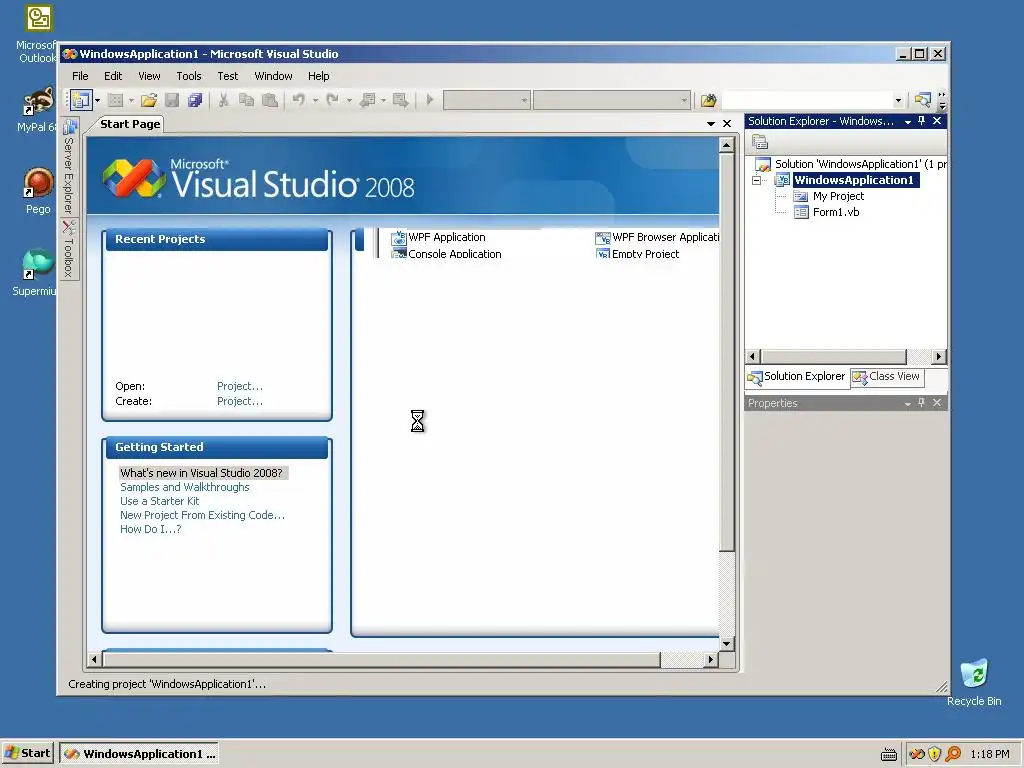Open the Toolbox side tab
This screenshot has width=1024, height=768.
click(x=69, y=249)
